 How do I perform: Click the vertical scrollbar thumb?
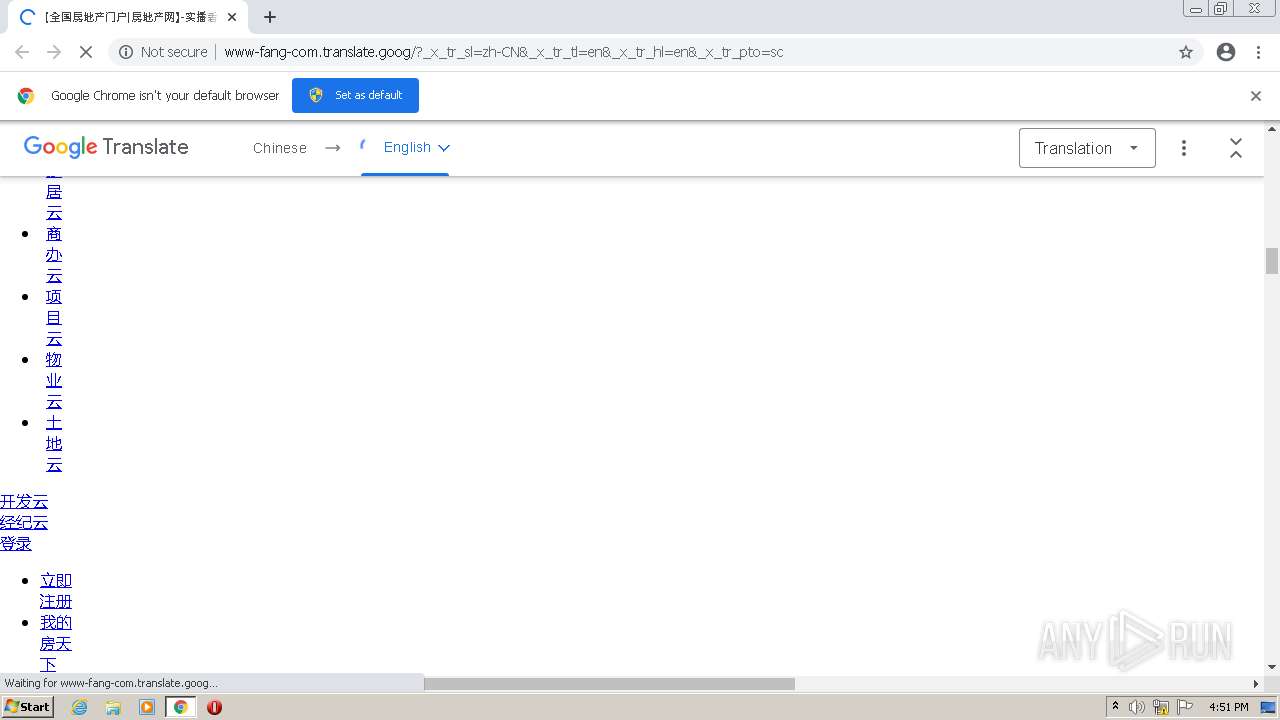pyautogui.click(x=1272, y=260)
